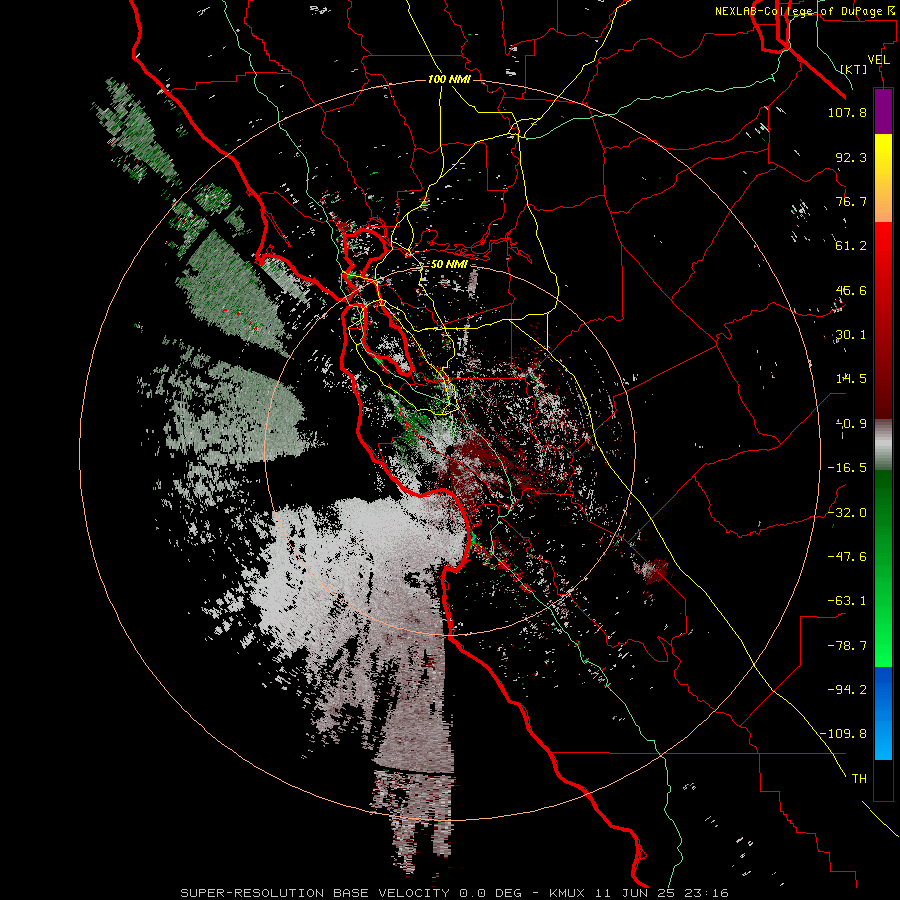Click the TH threshold label

coord(859,779)
